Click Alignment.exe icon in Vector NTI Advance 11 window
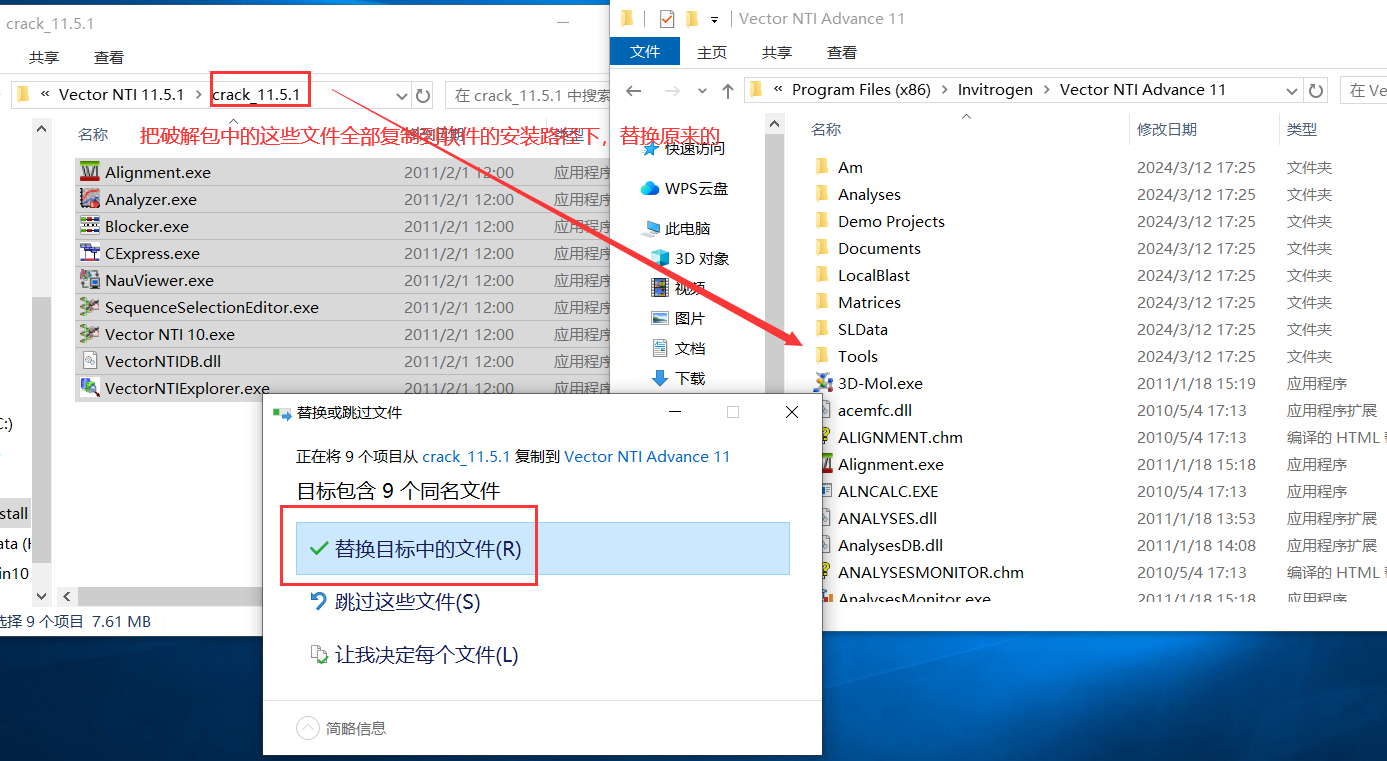Screen dimensions: 1387x761 coord(825,464)
